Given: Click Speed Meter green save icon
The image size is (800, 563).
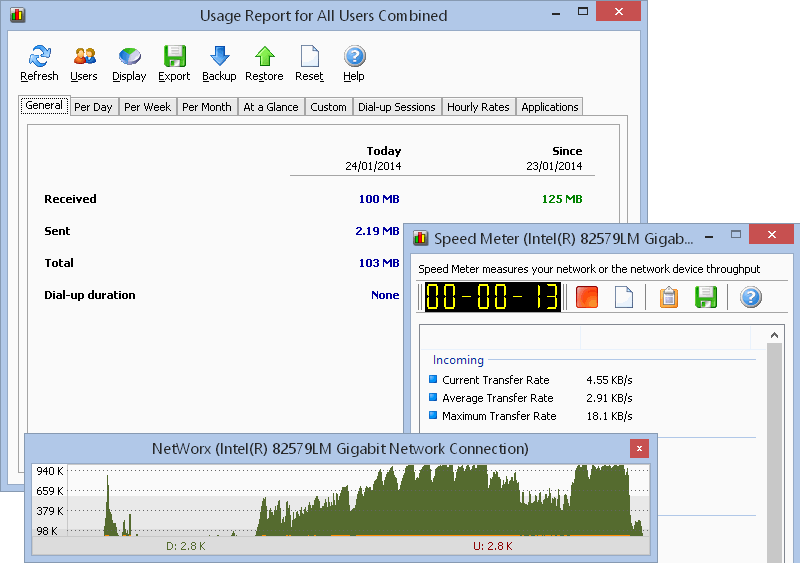Looking at the screenshot, I should tap(706, 297).
